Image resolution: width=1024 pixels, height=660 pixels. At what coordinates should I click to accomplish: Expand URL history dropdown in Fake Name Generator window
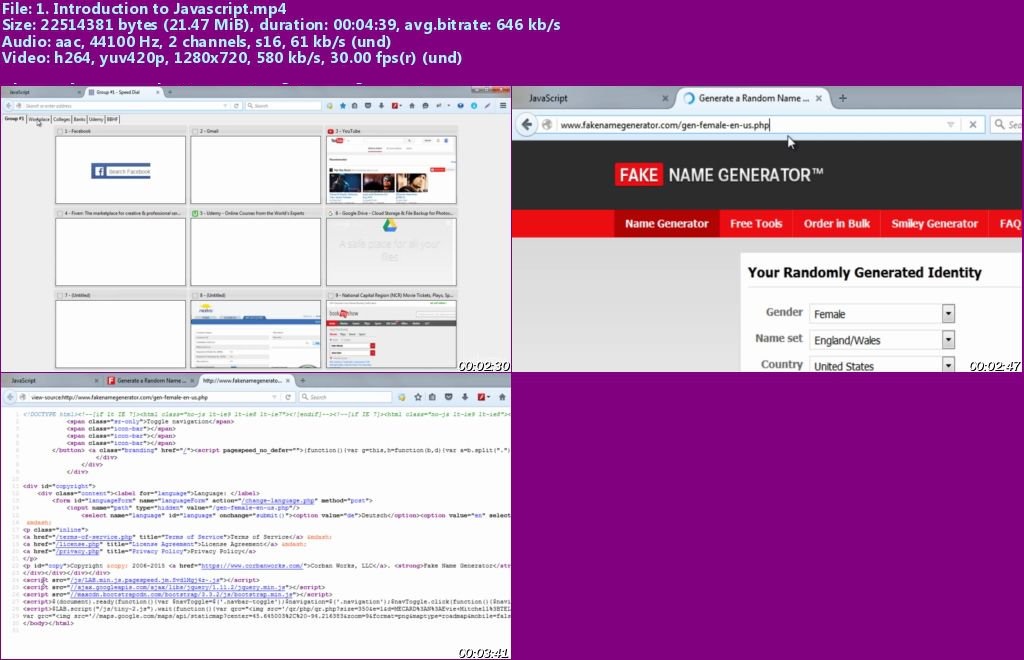[x=950, y=124]
